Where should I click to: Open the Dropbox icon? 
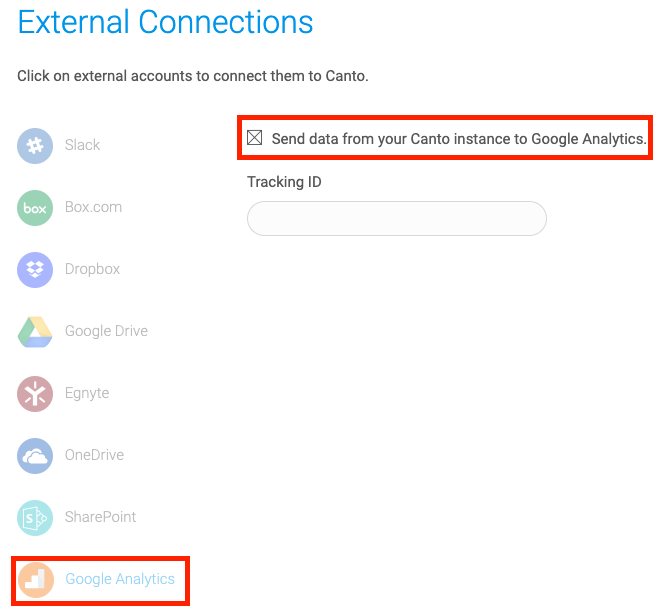(x=35, y=270)
